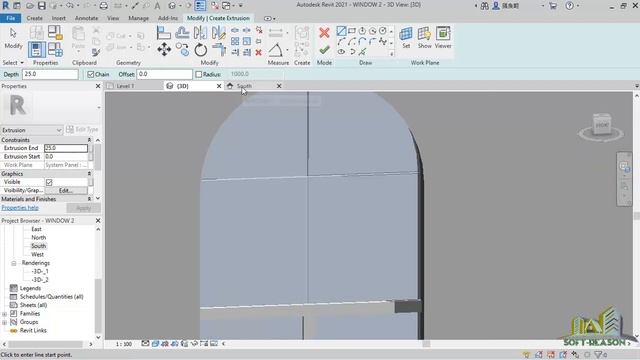The width and height of the screenshot is (640, 360).
Task: Toggle the Visible checkbox in Properties
Action: [x=49, y=182]
